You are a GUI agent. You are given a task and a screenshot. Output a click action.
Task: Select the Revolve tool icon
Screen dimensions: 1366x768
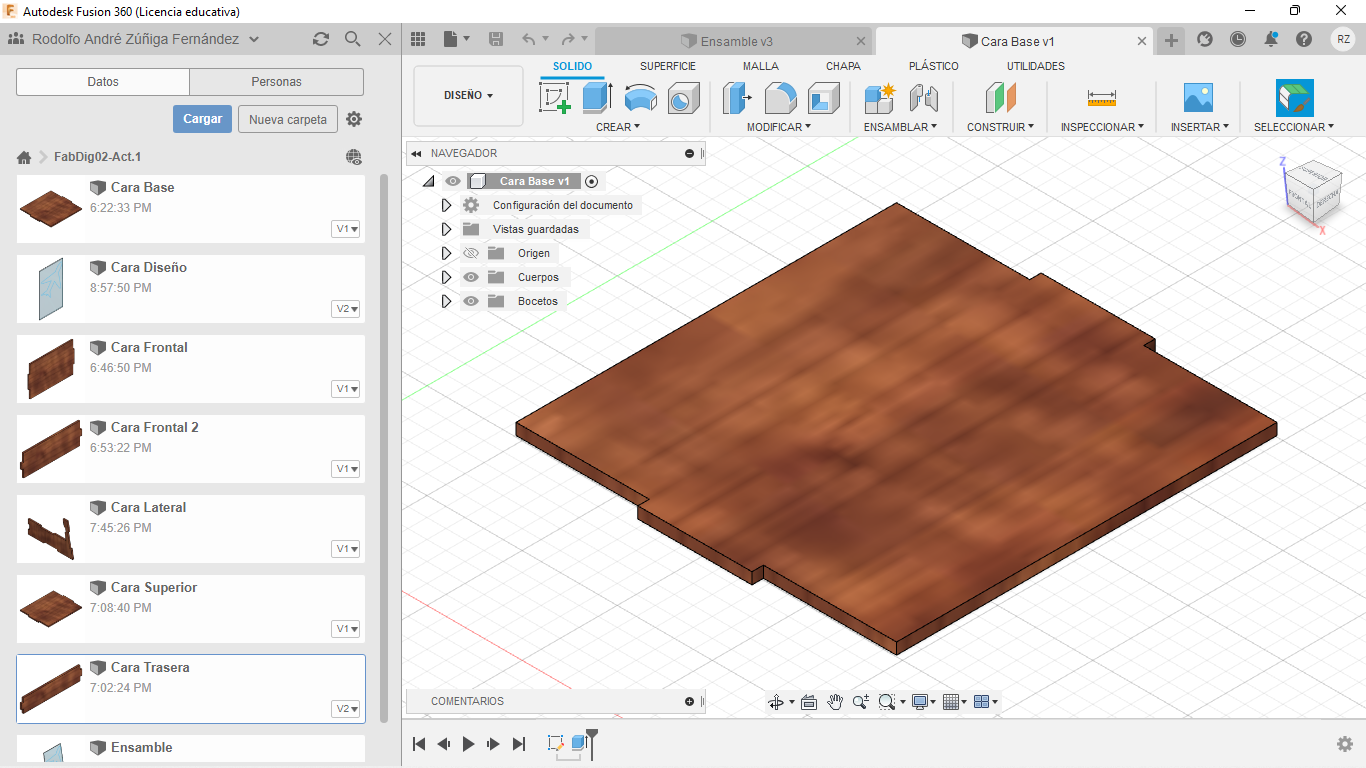(640, 98)
